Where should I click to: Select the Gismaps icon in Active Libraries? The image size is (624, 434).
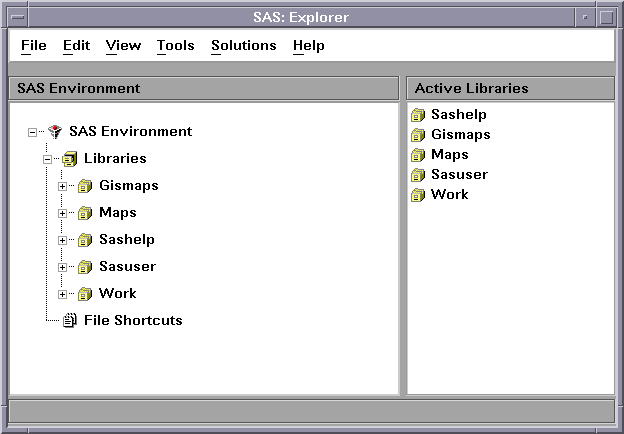[x=418, y=135]
